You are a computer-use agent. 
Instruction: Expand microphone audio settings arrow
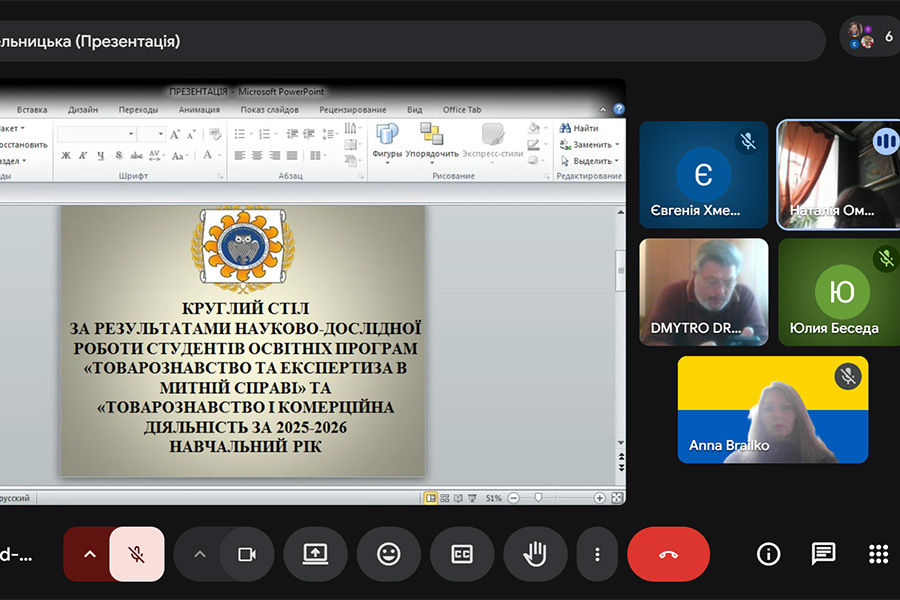click(x=89, y=554)
